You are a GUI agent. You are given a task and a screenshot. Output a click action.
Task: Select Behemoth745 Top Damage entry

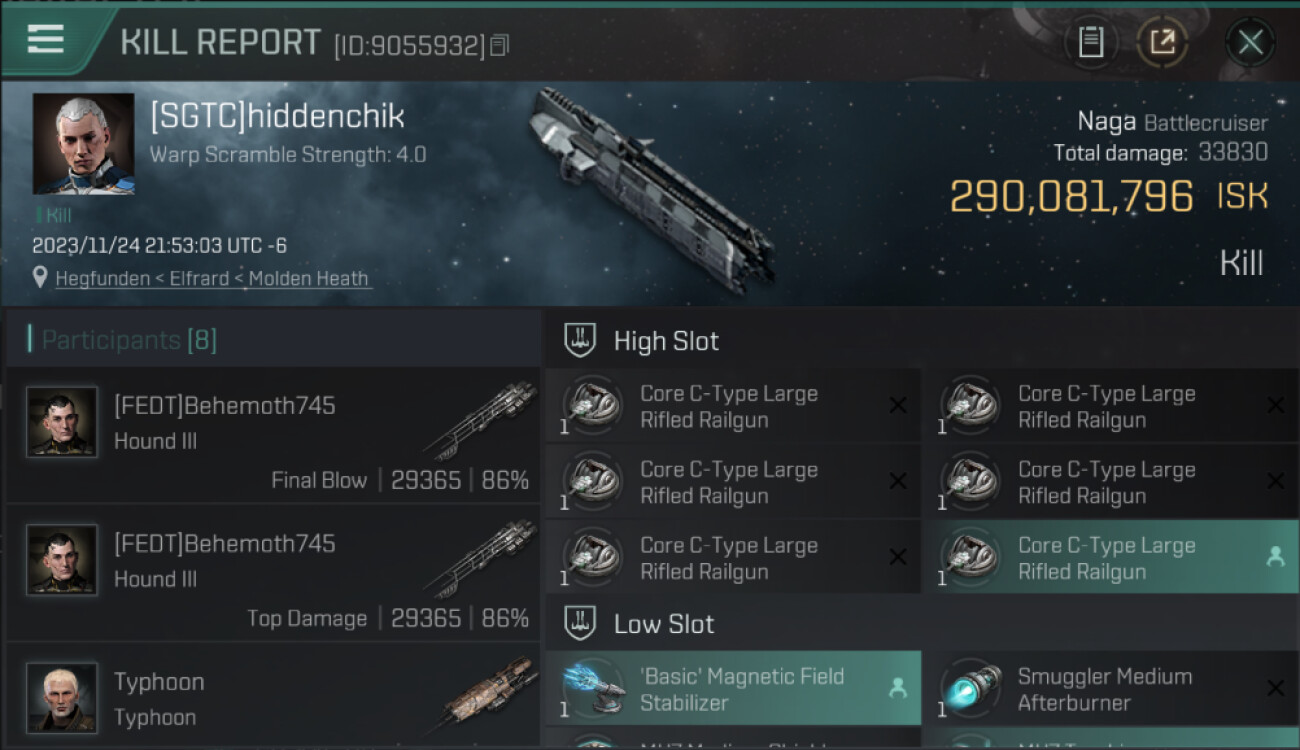pos(273,573)
